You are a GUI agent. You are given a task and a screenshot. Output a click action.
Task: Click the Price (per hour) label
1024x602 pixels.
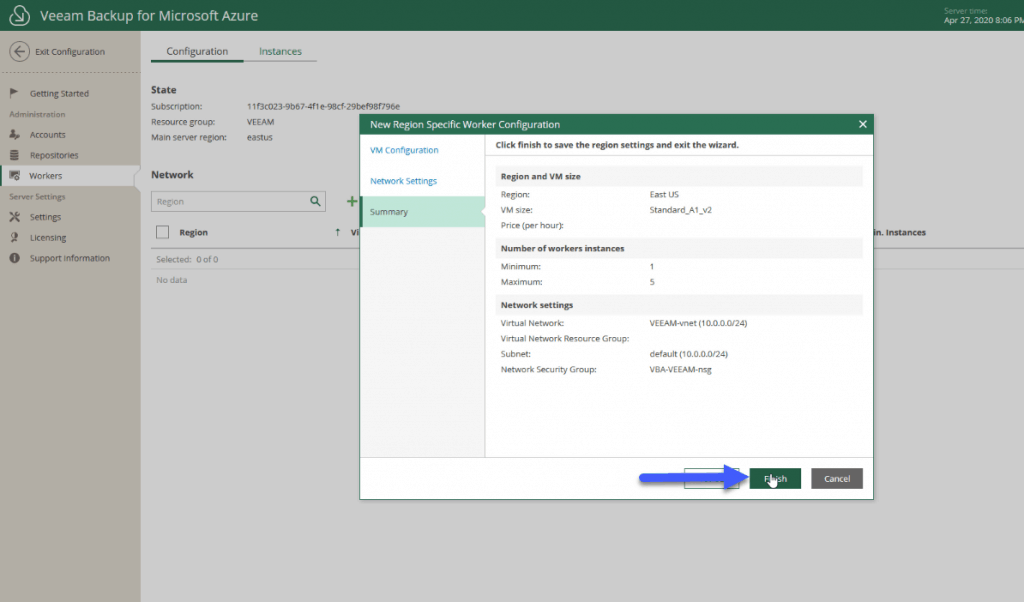pos(532,225)
